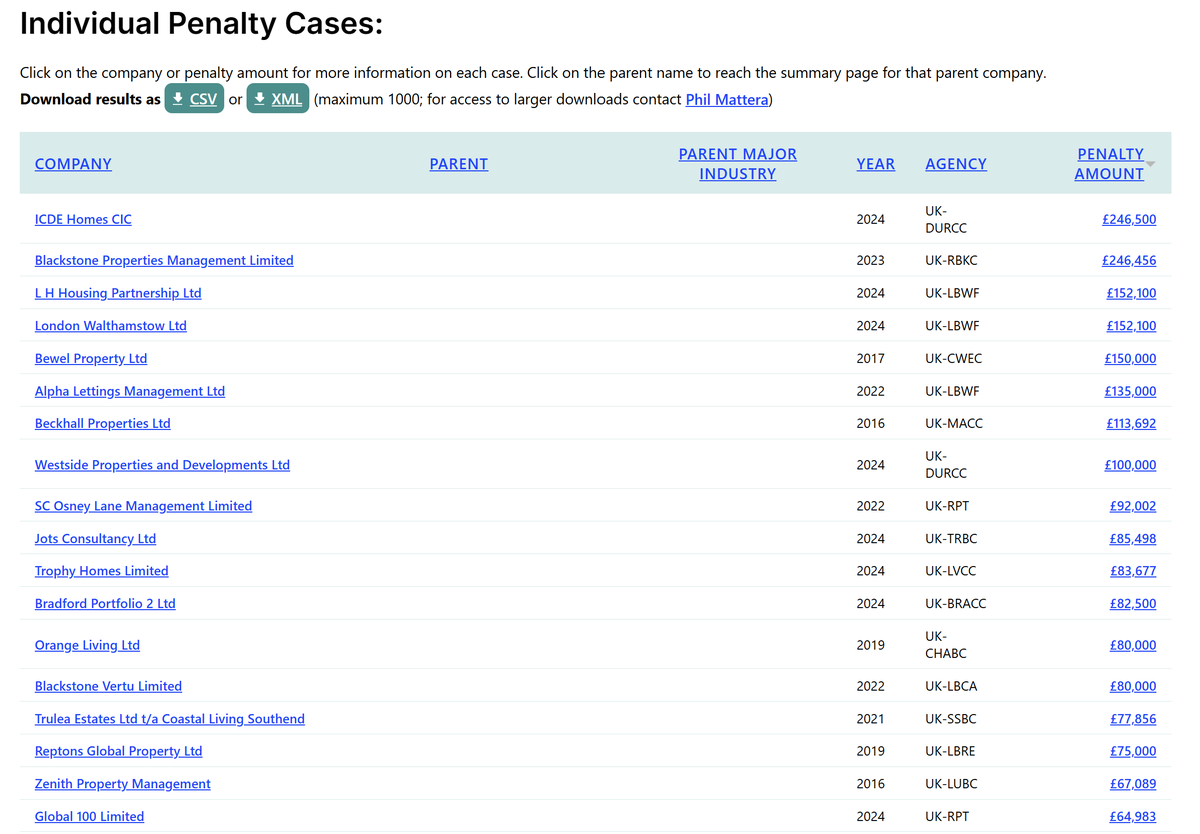Open Trophy Homes Limited case
Viewport: 1200px width, 834px height.
[x=102, y=571]
